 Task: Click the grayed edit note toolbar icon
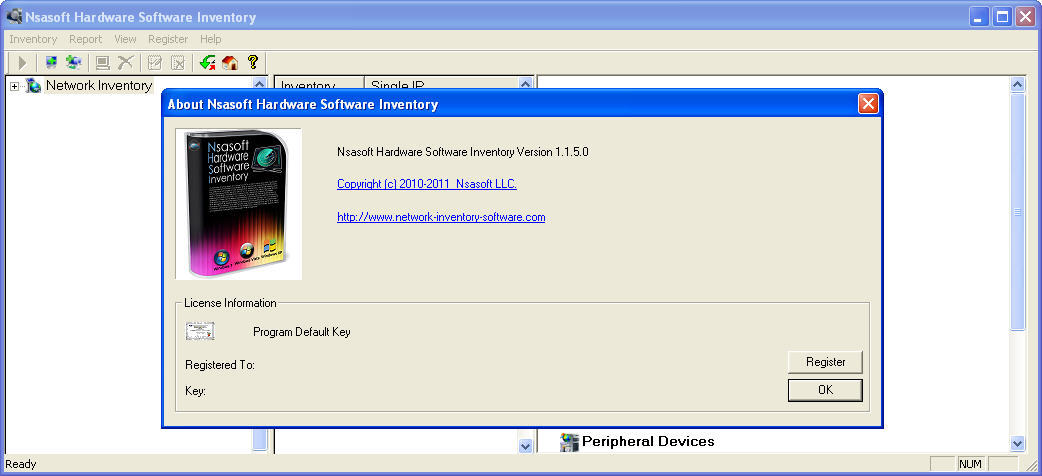point(155,63)
